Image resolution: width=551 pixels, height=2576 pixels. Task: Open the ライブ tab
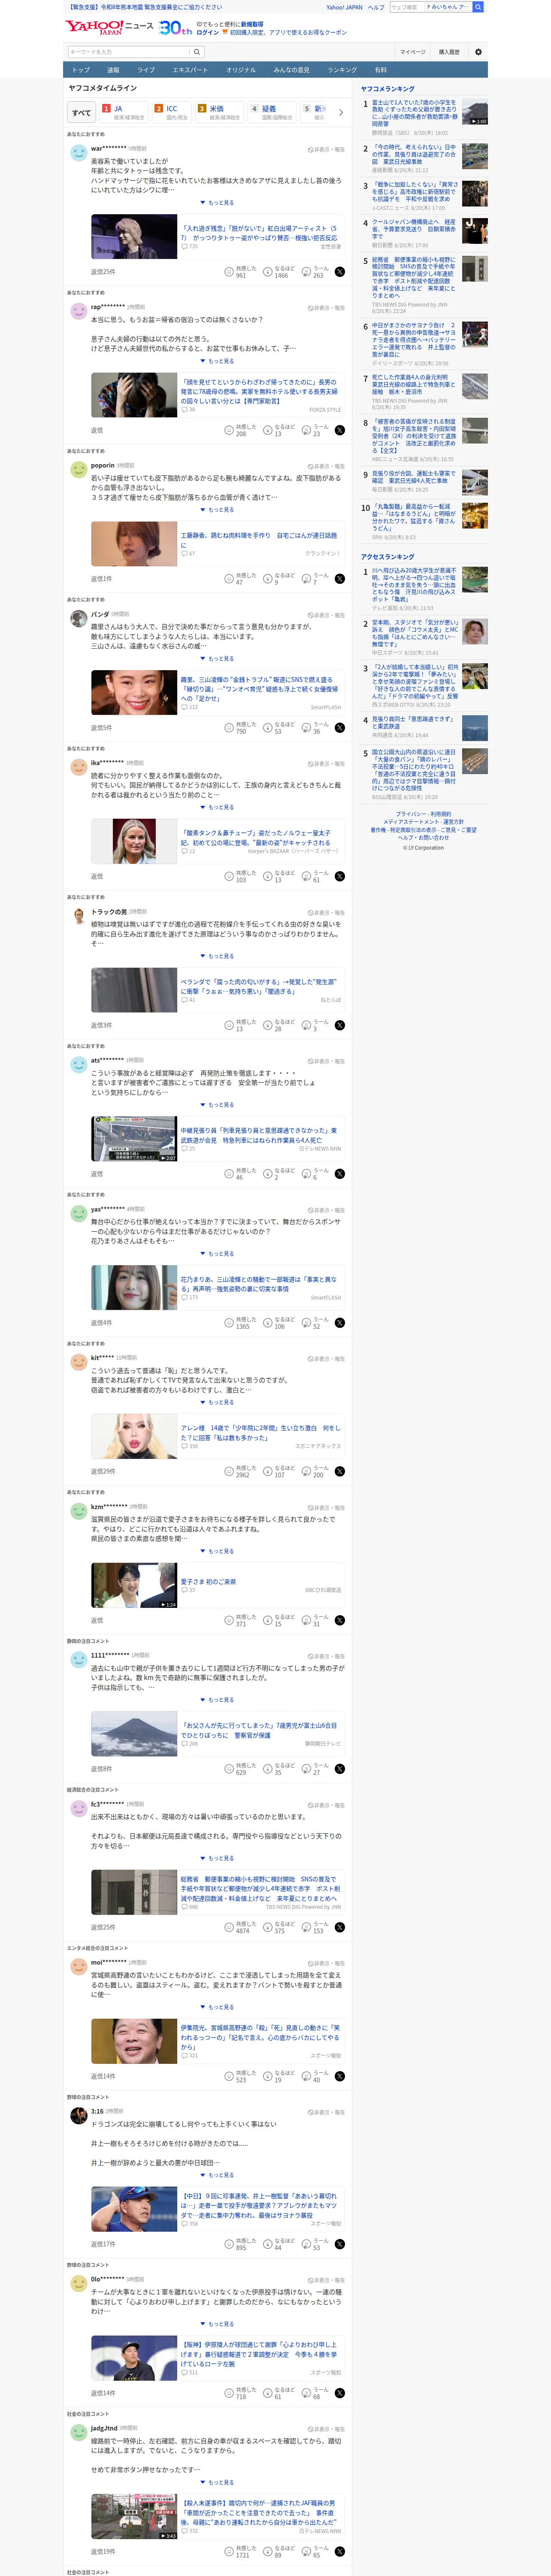tap(146, 70)
